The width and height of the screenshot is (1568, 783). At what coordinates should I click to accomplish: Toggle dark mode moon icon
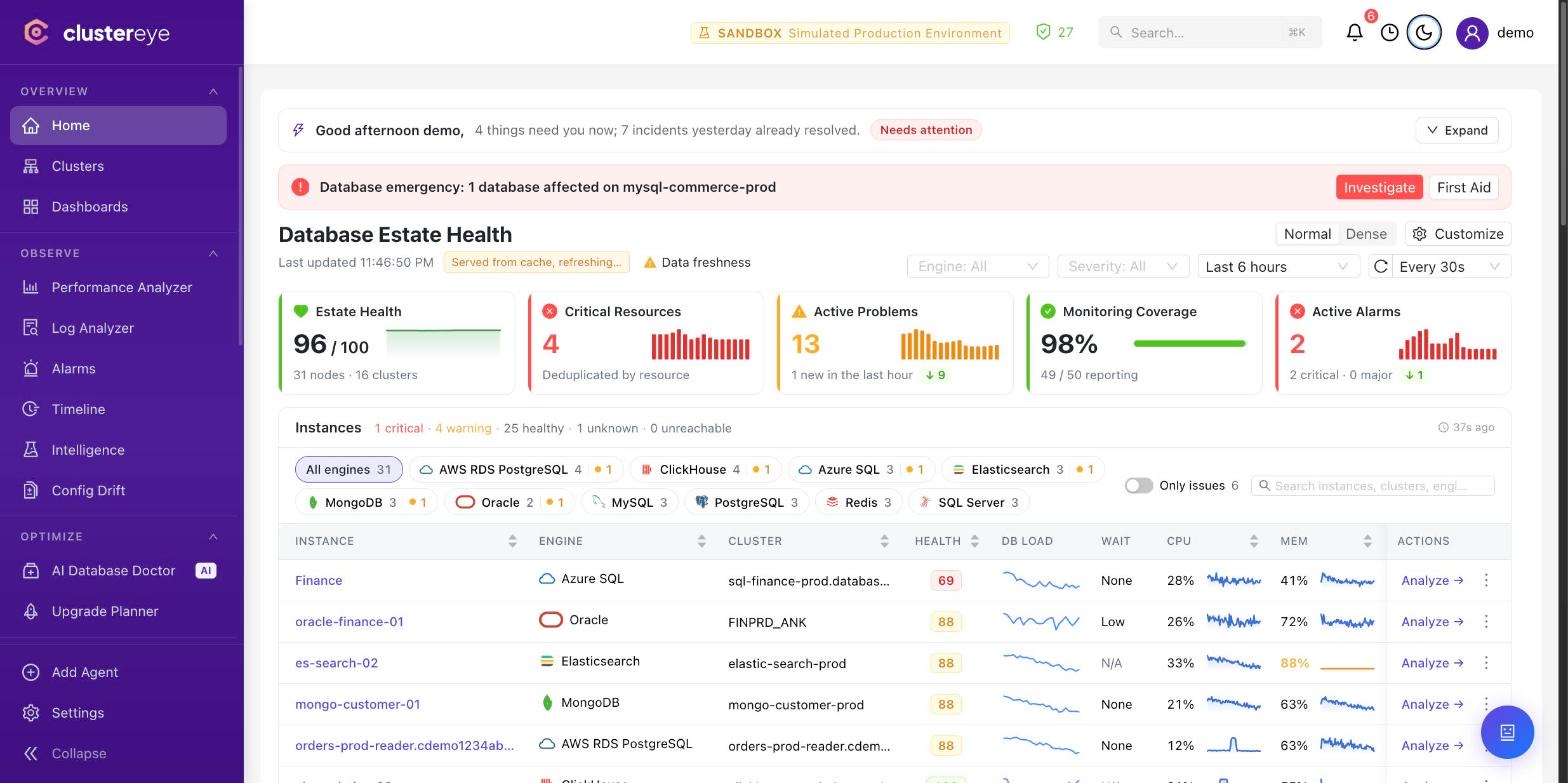pyautogui.click(x=1424, y=33)
